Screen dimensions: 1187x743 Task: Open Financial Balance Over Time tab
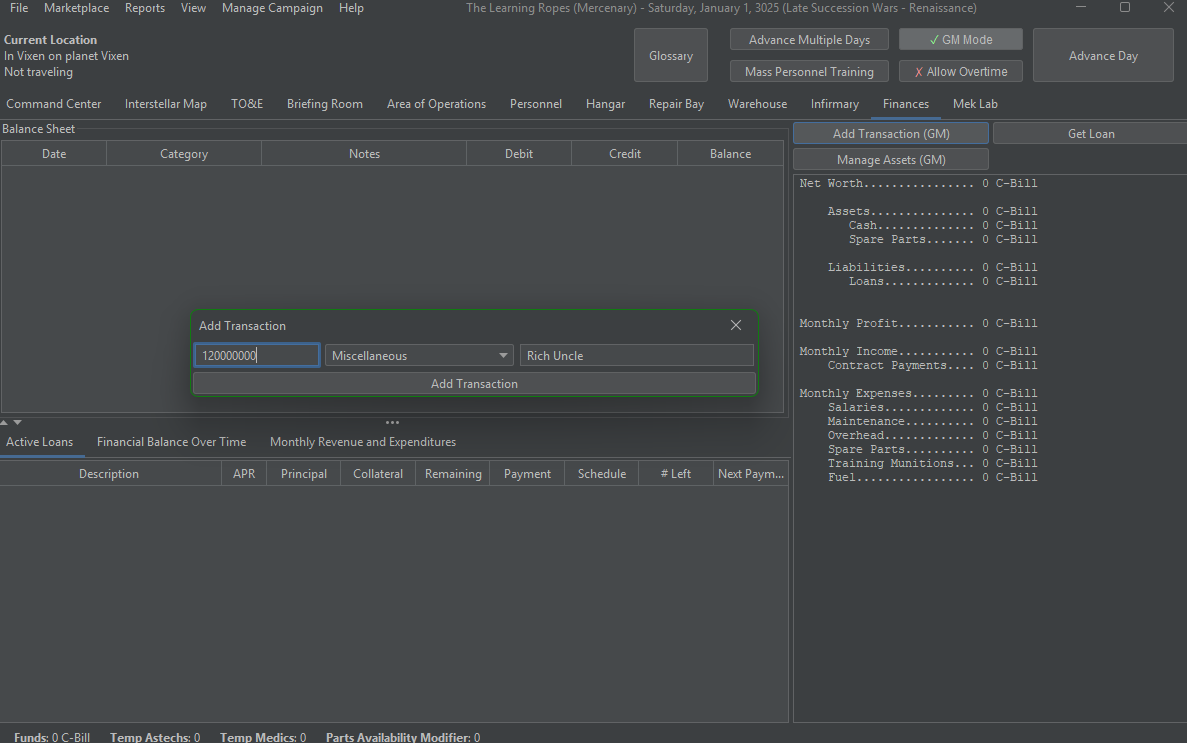click(171, 442)
